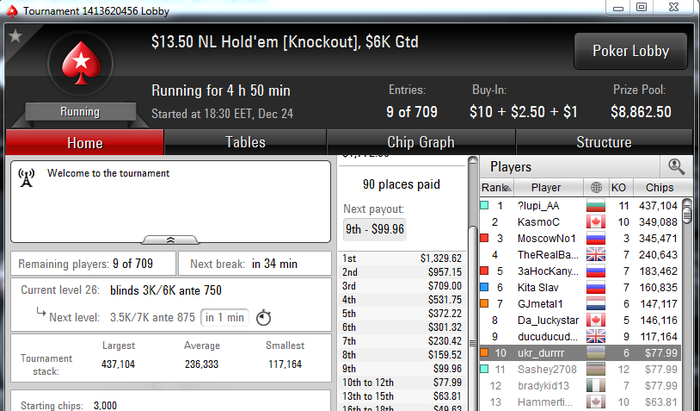Click the broadcast antenna icon in welcome box

tap(26, 178)
